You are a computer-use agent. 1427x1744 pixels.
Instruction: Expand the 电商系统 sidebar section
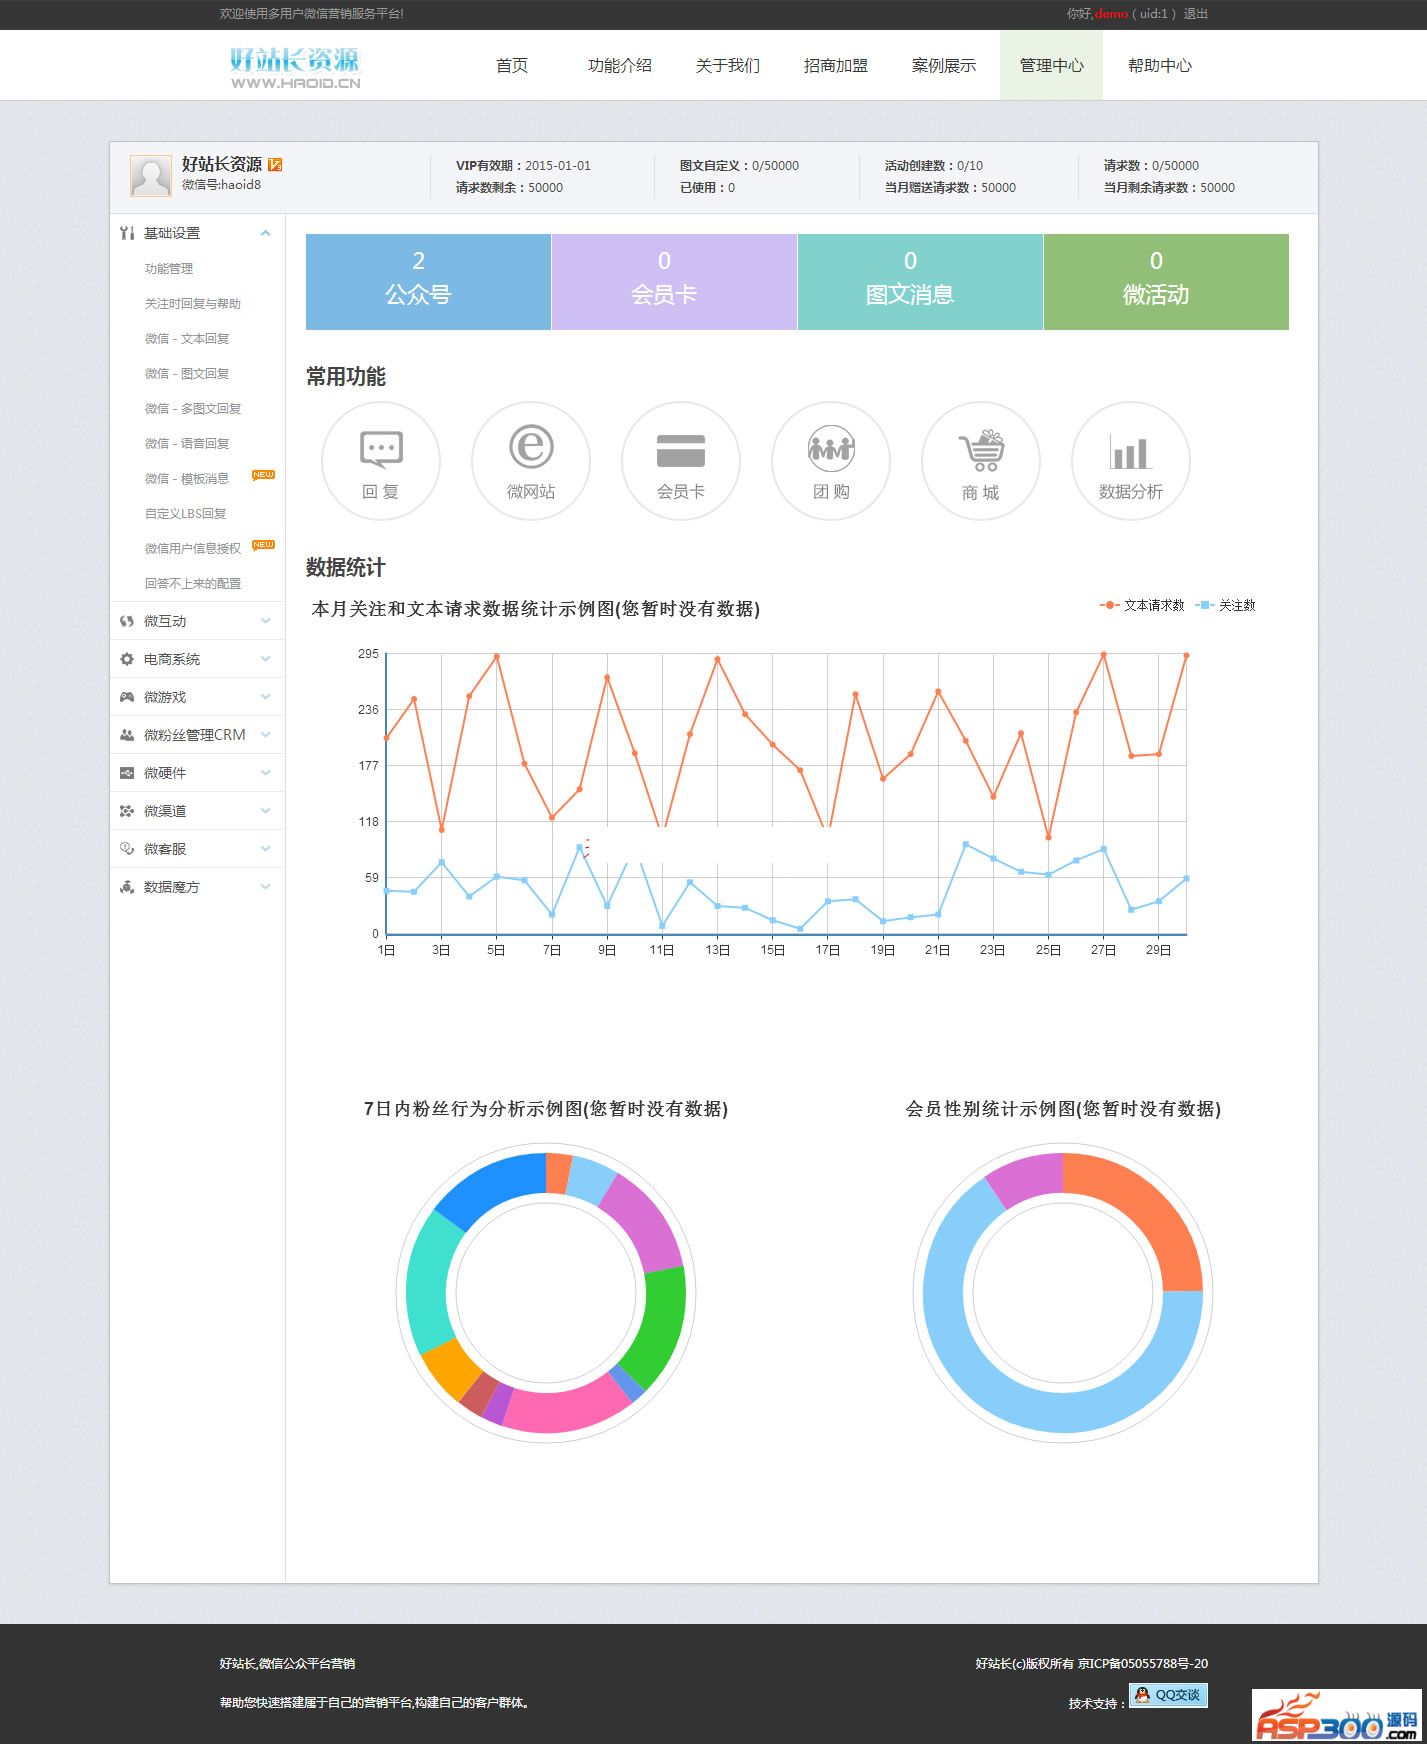[x=197, y=659]
